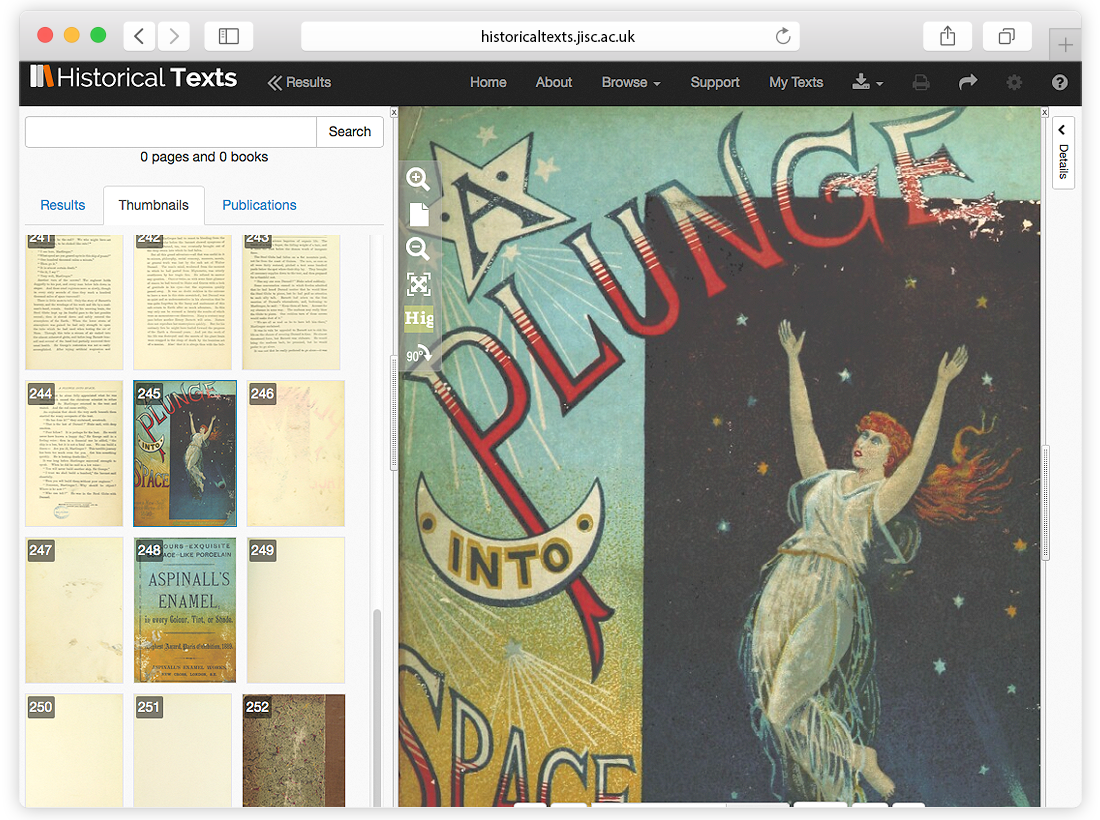1100x820 pixels.
Task: Open page thumbnail 251
Action: [182, 751]
